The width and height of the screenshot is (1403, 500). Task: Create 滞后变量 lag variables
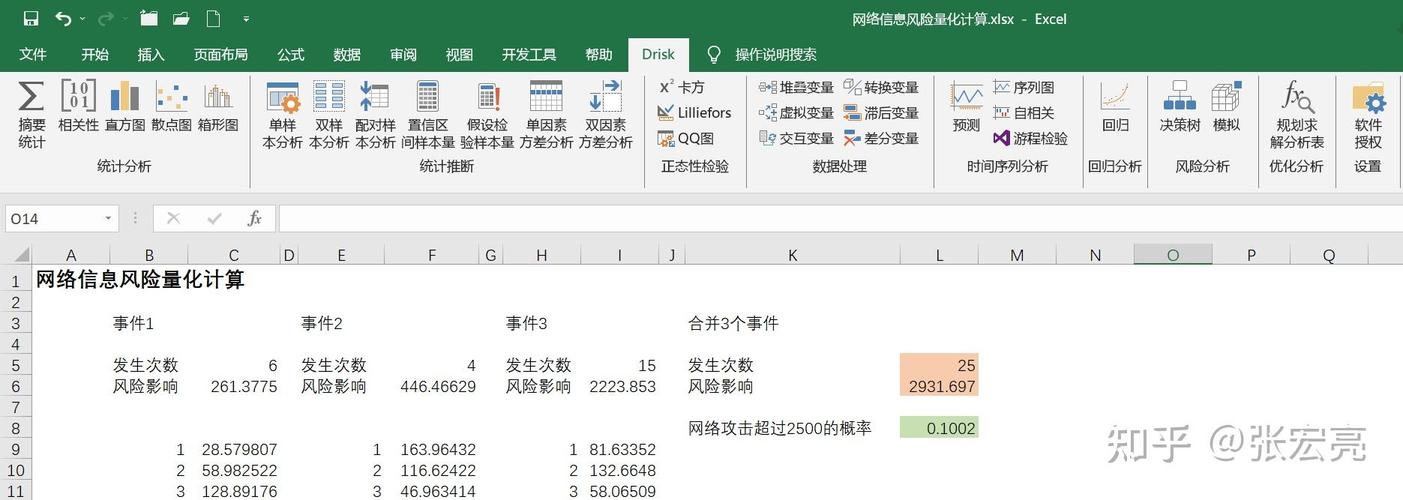(881, 112)
